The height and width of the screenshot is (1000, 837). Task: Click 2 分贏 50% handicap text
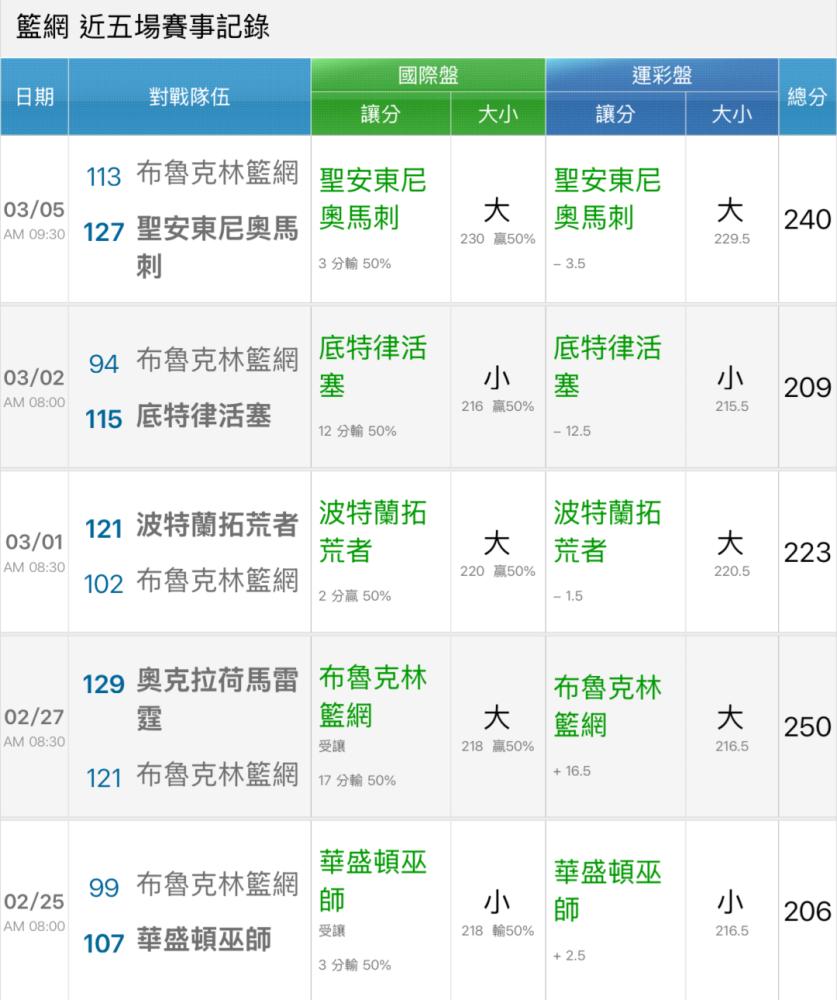pos(355,596)
